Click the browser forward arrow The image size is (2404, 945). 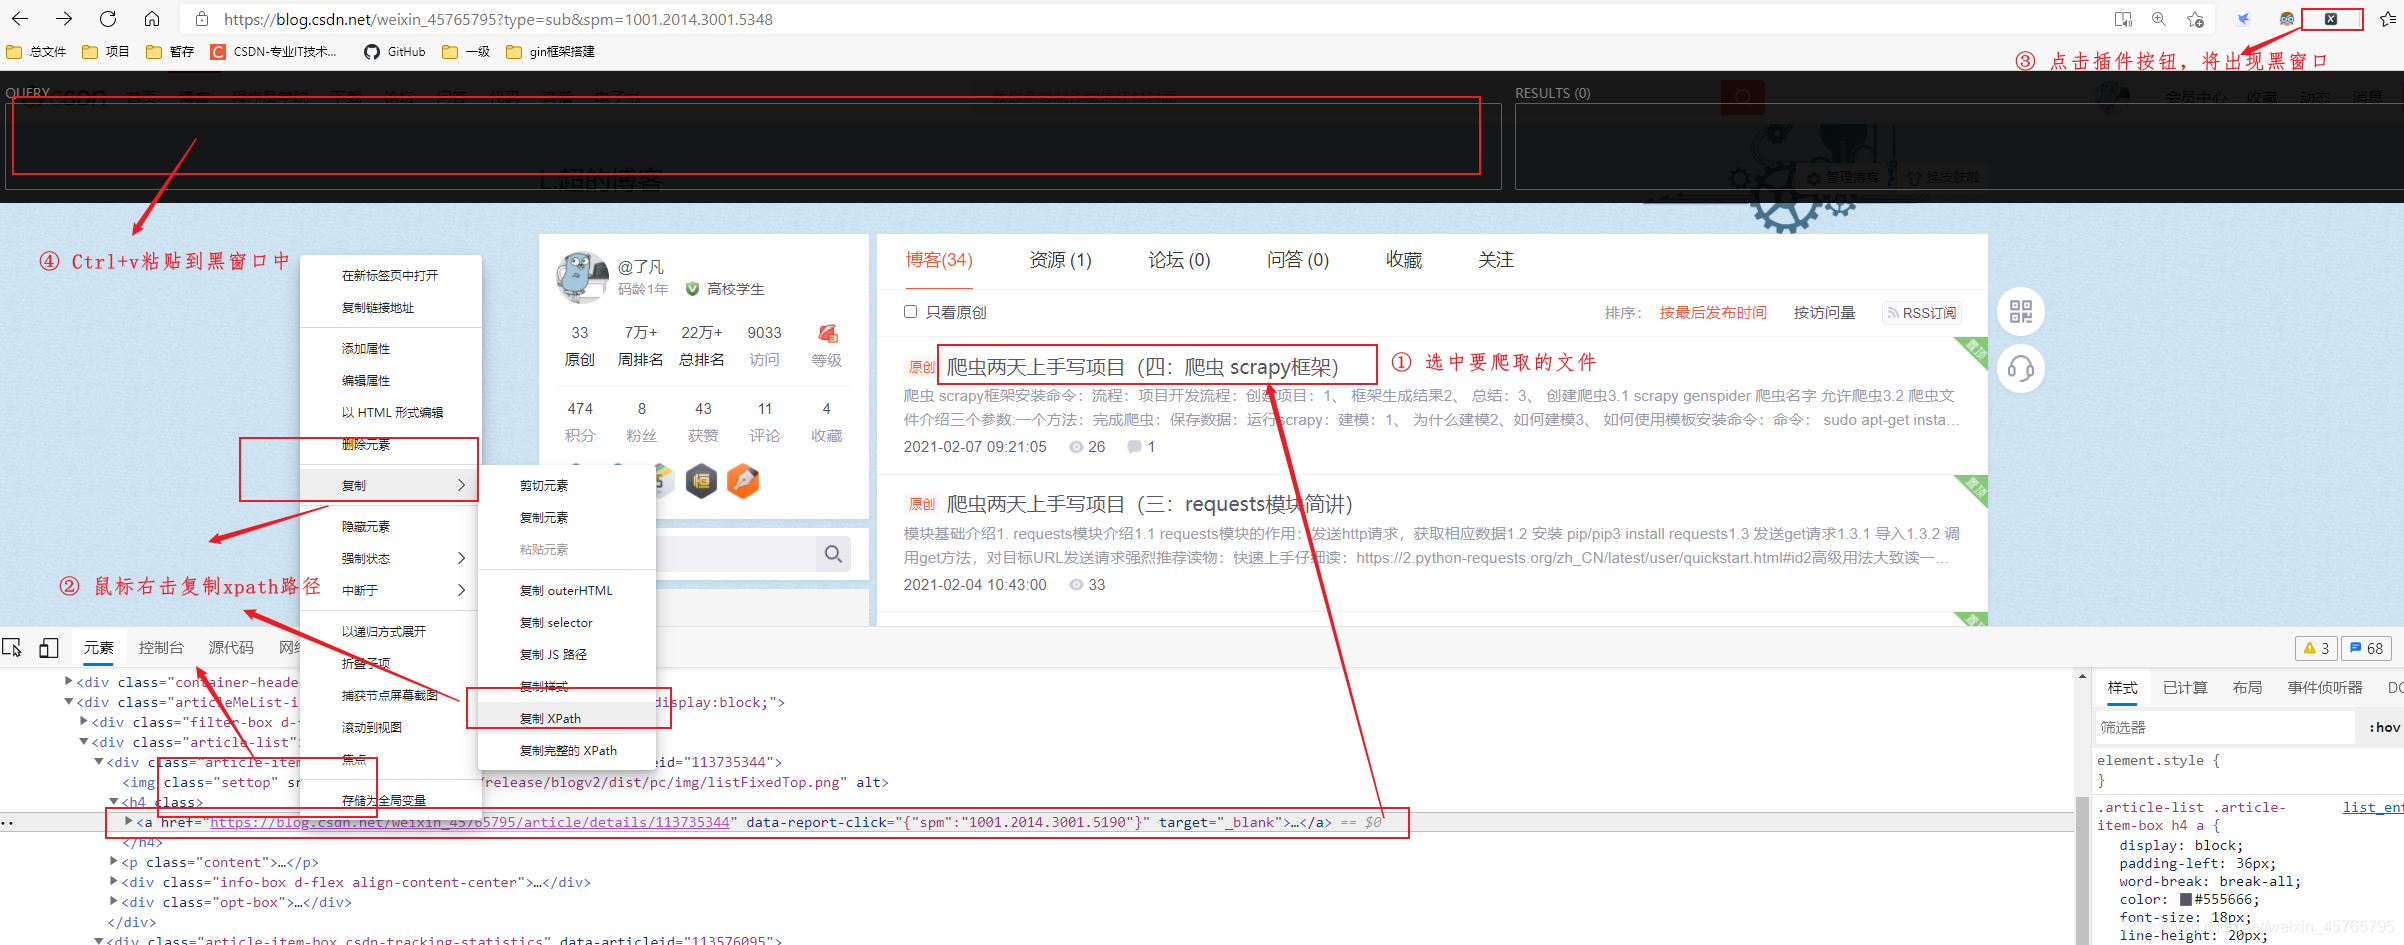[64, 19]
